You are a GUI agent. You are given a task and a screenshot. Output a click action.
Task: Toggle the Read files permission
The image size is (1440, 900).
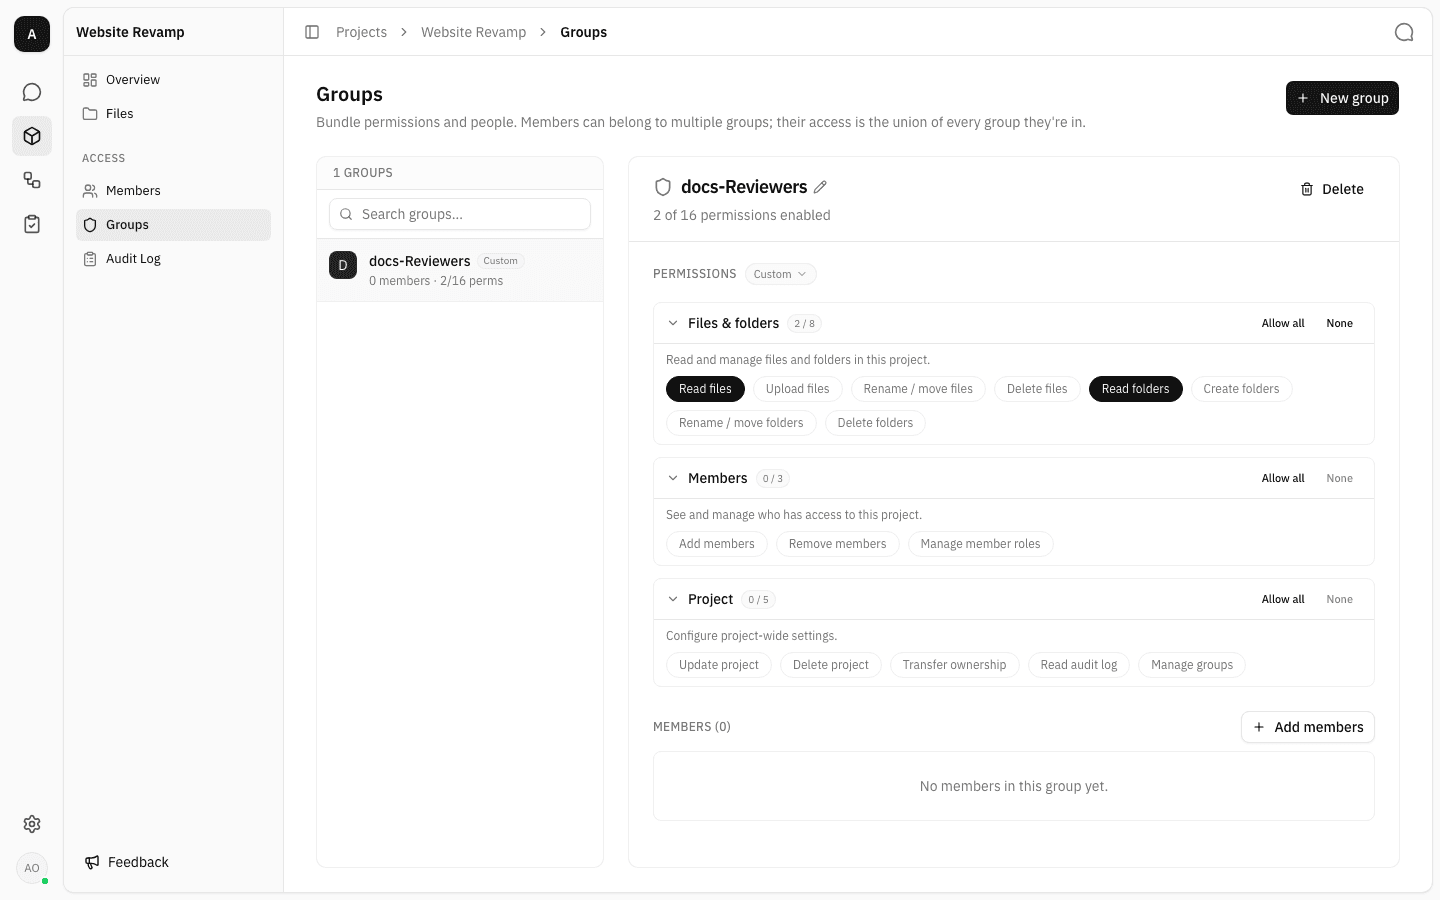705,389
